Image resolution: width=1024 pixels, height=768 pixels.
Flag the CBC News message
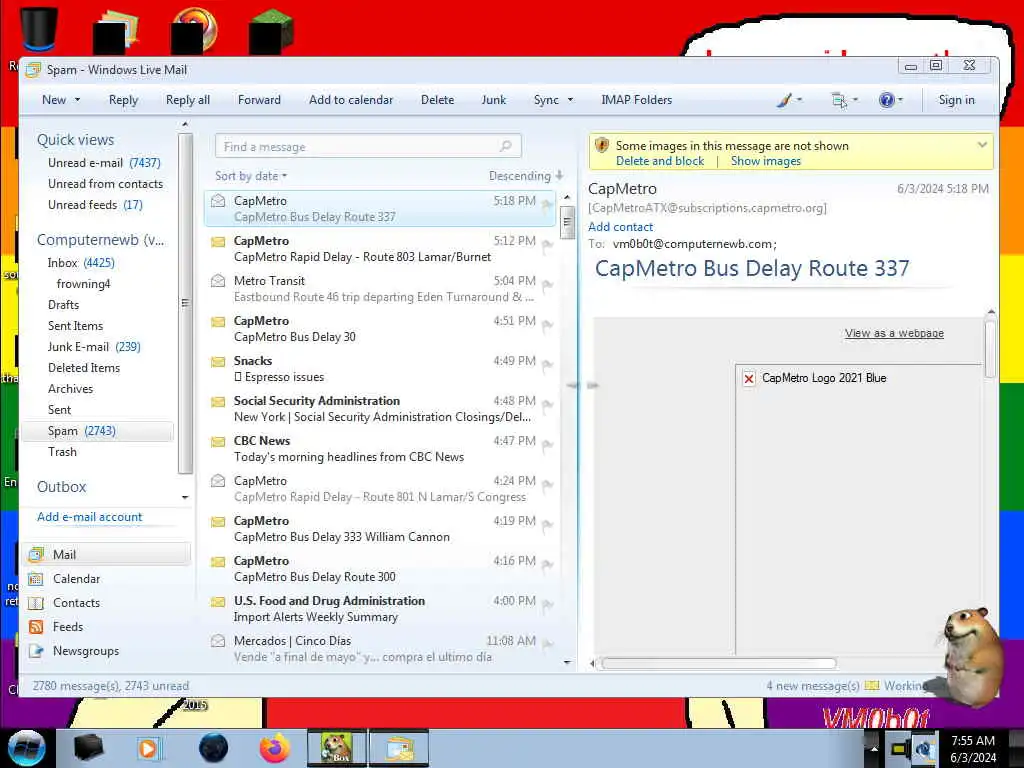point(547,446)
